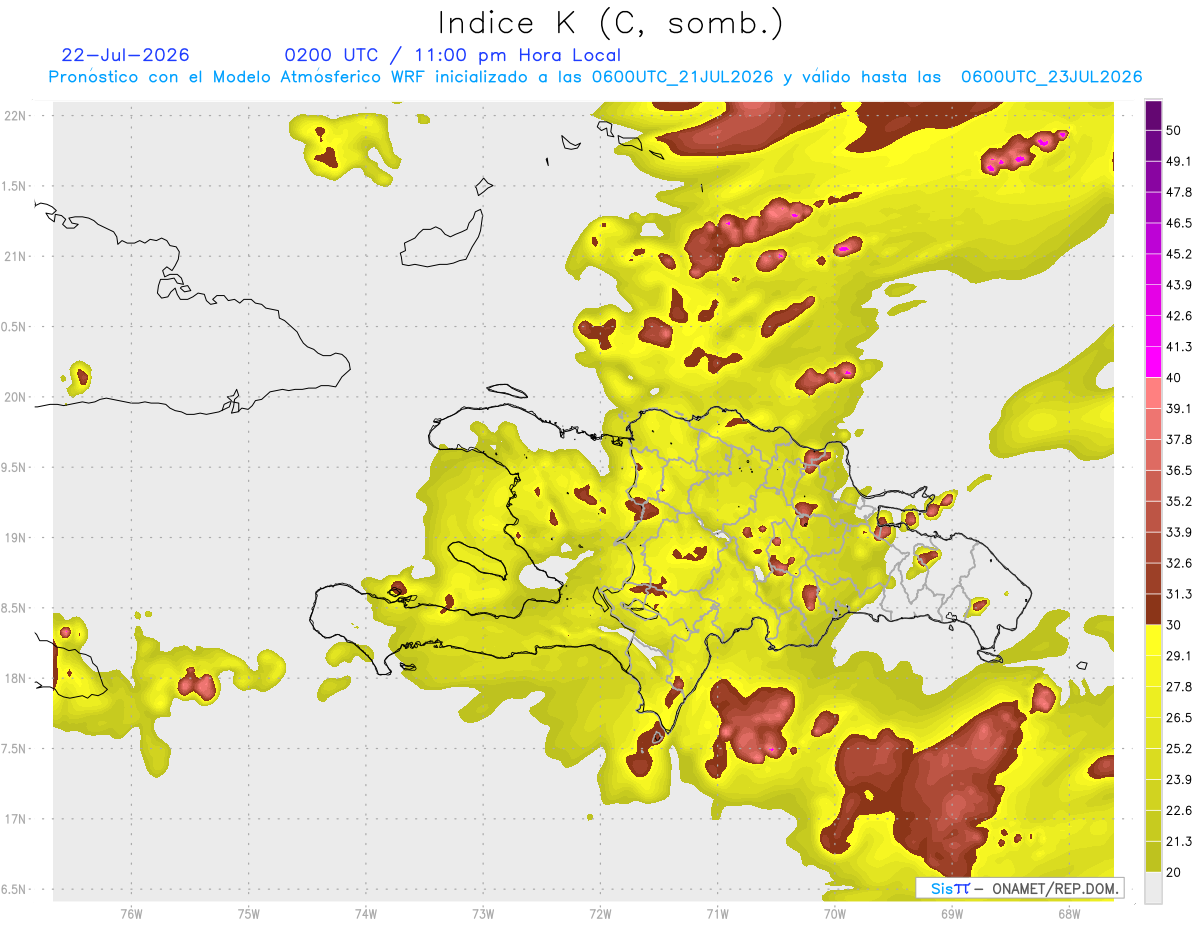Click the '27.8' colorbar value
1200x927 pixels.
[1178, 687]
